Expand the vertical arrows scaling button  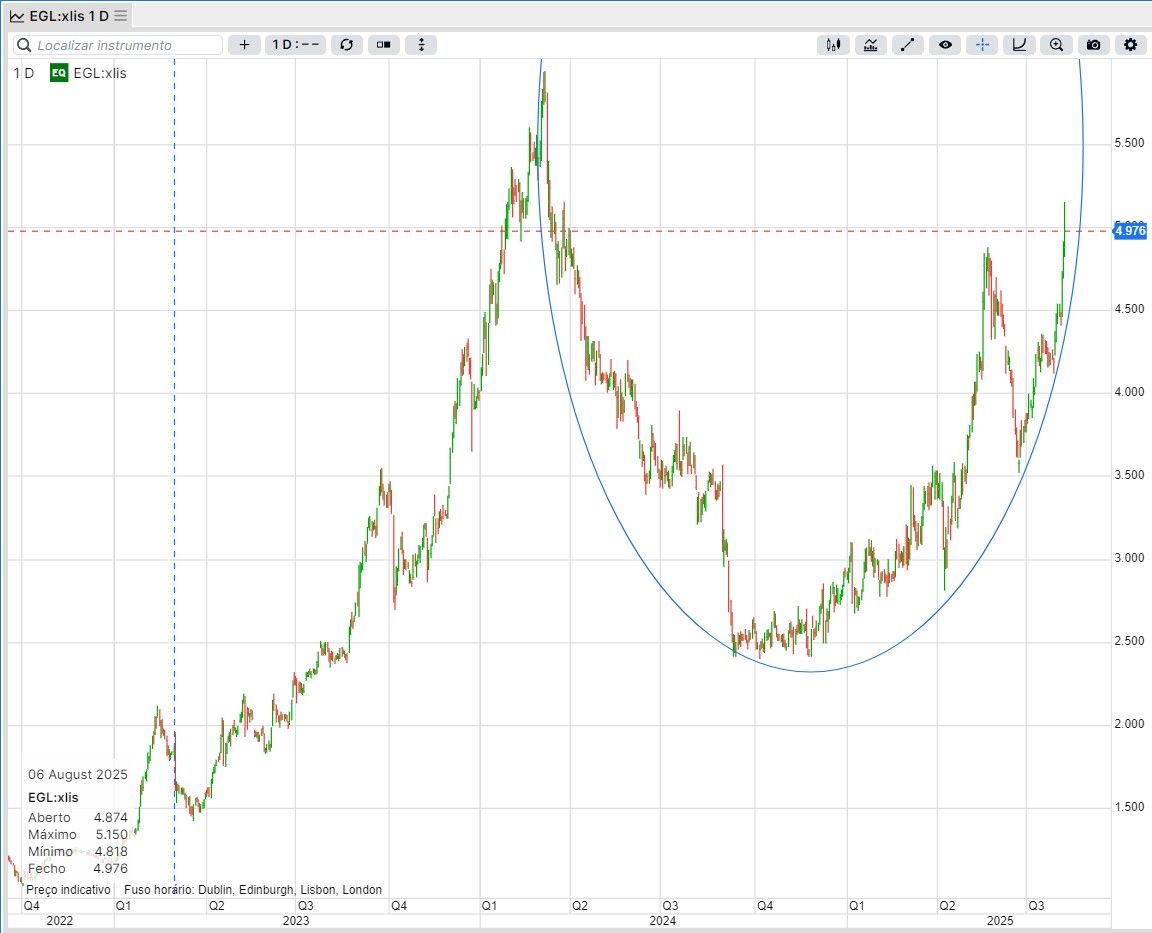pyautogui.click(x=421, y=45)
